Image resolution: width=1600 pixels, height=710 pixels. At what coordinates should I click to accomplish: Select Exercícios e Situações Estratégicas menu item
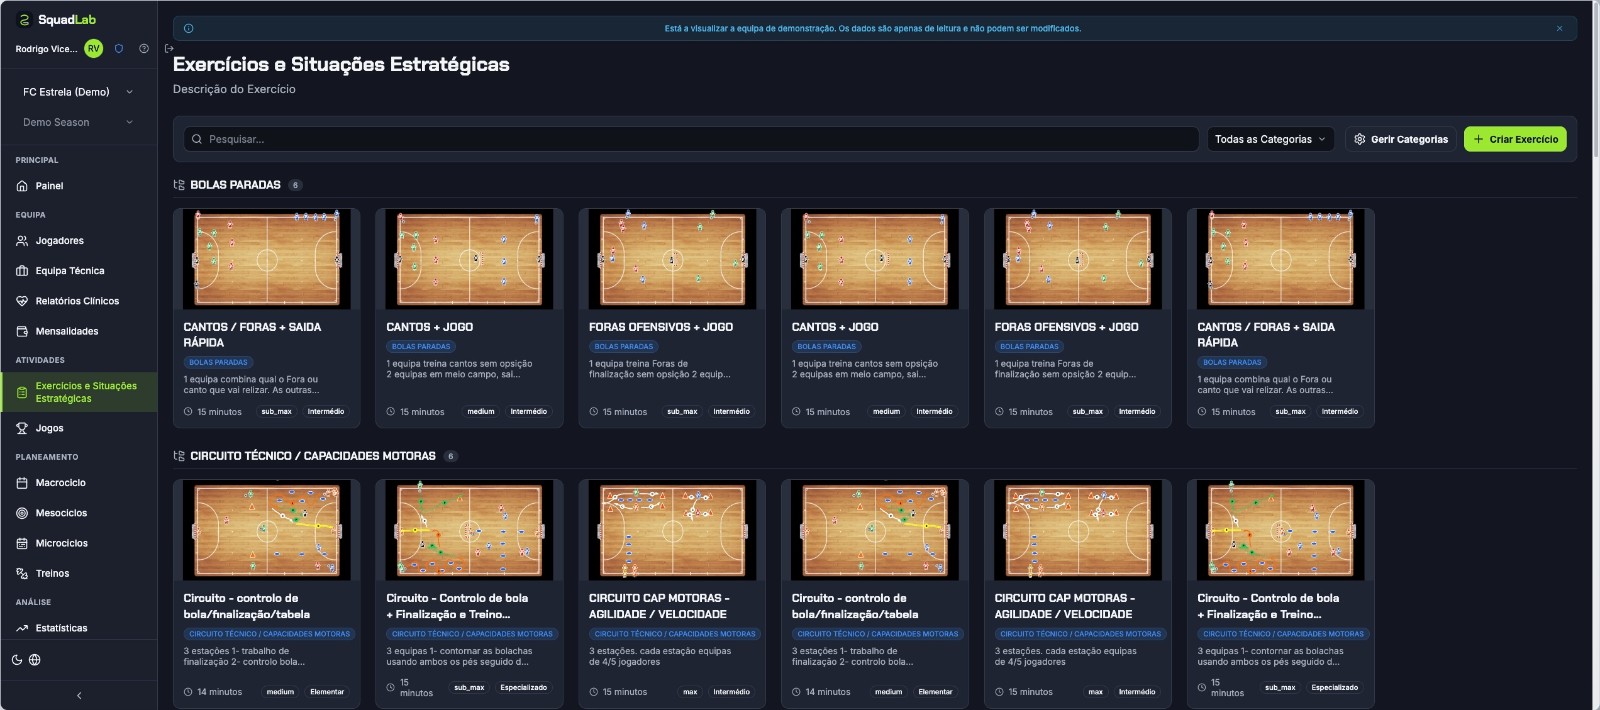click(x=79, y=392)
